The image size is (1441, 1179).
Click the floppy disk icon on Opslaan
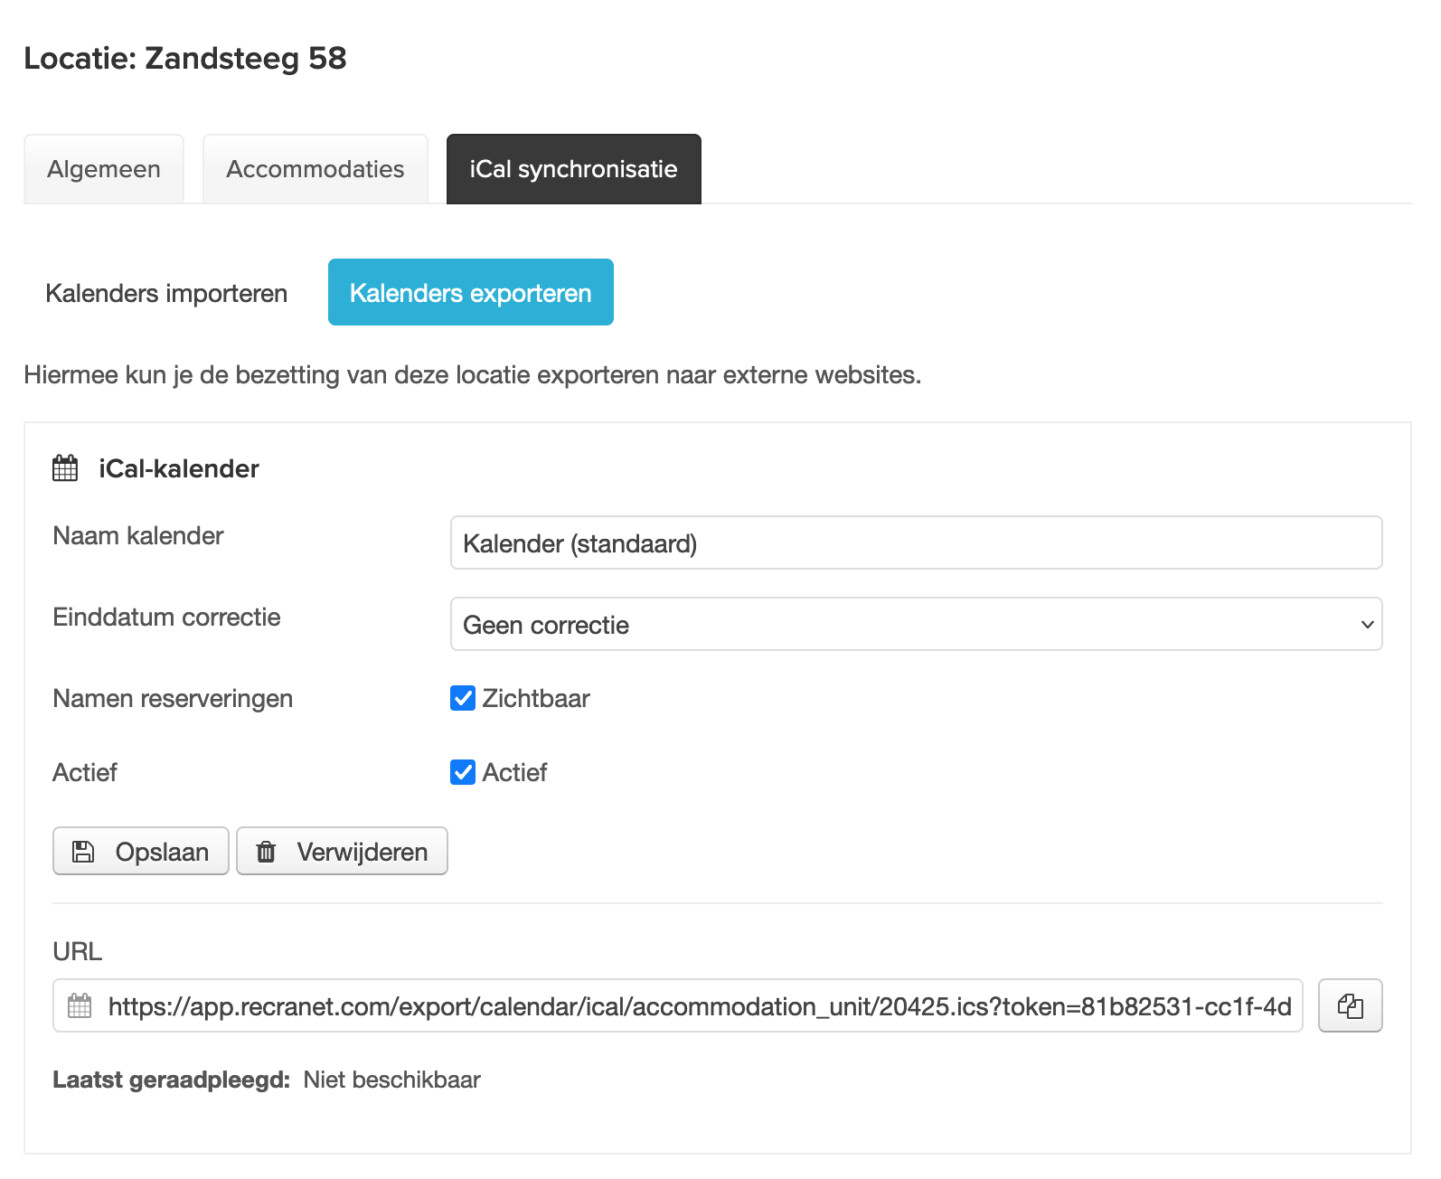(x=83, y=852)
